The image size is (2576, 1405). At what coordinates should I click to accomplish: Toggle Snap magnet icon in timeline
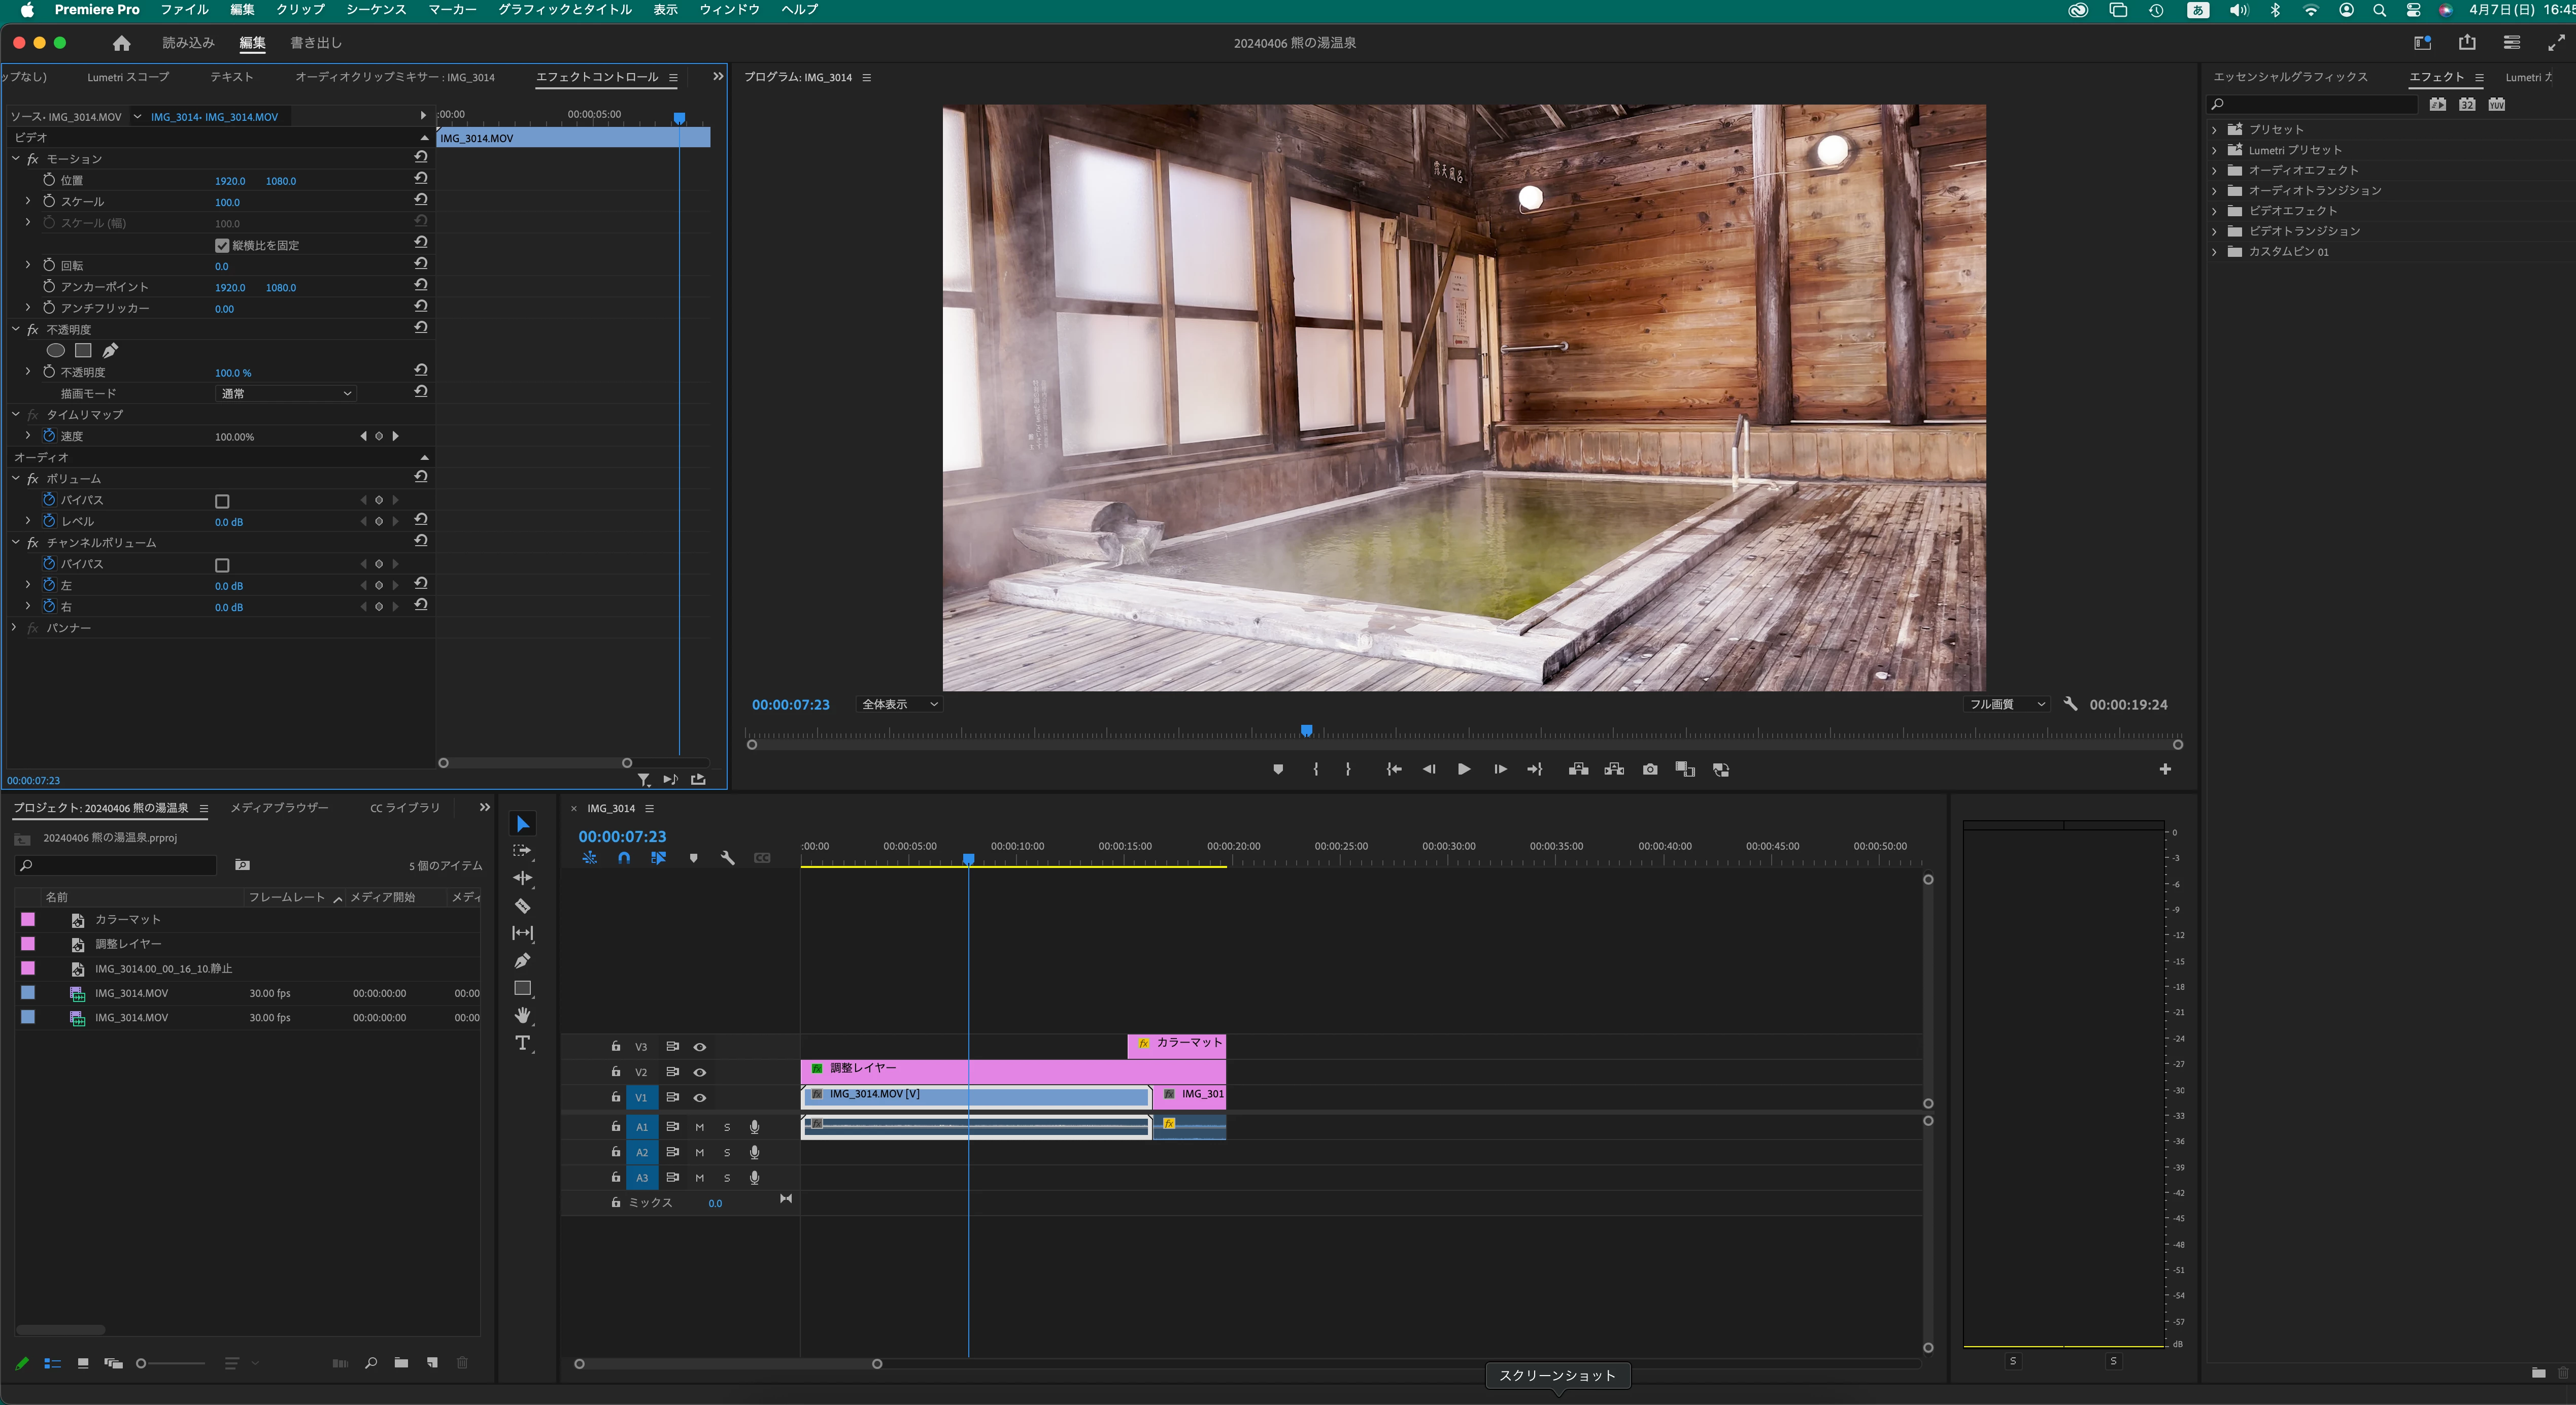(624, 858)
